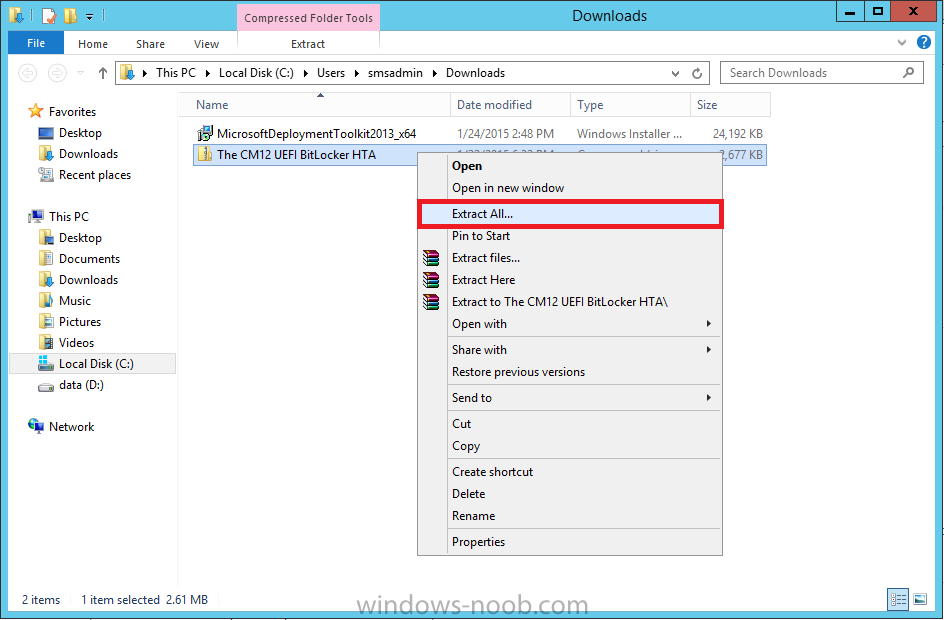Click the search magnifier icon
This screenshot has width=944, height=620.
tap(908, 73)
